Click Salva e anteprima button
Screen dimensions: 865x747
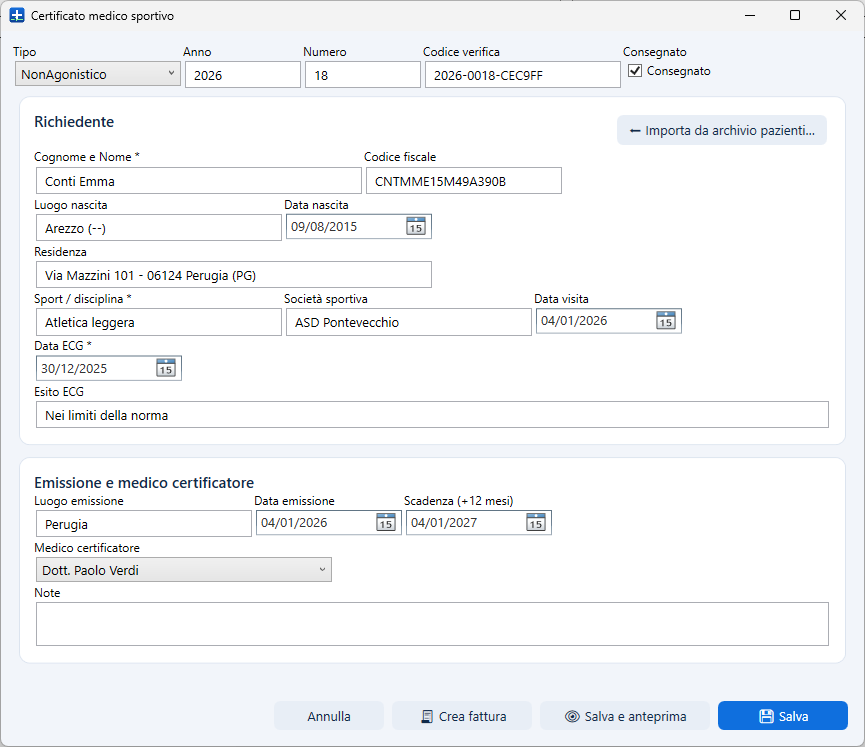(x=625, y=716)
